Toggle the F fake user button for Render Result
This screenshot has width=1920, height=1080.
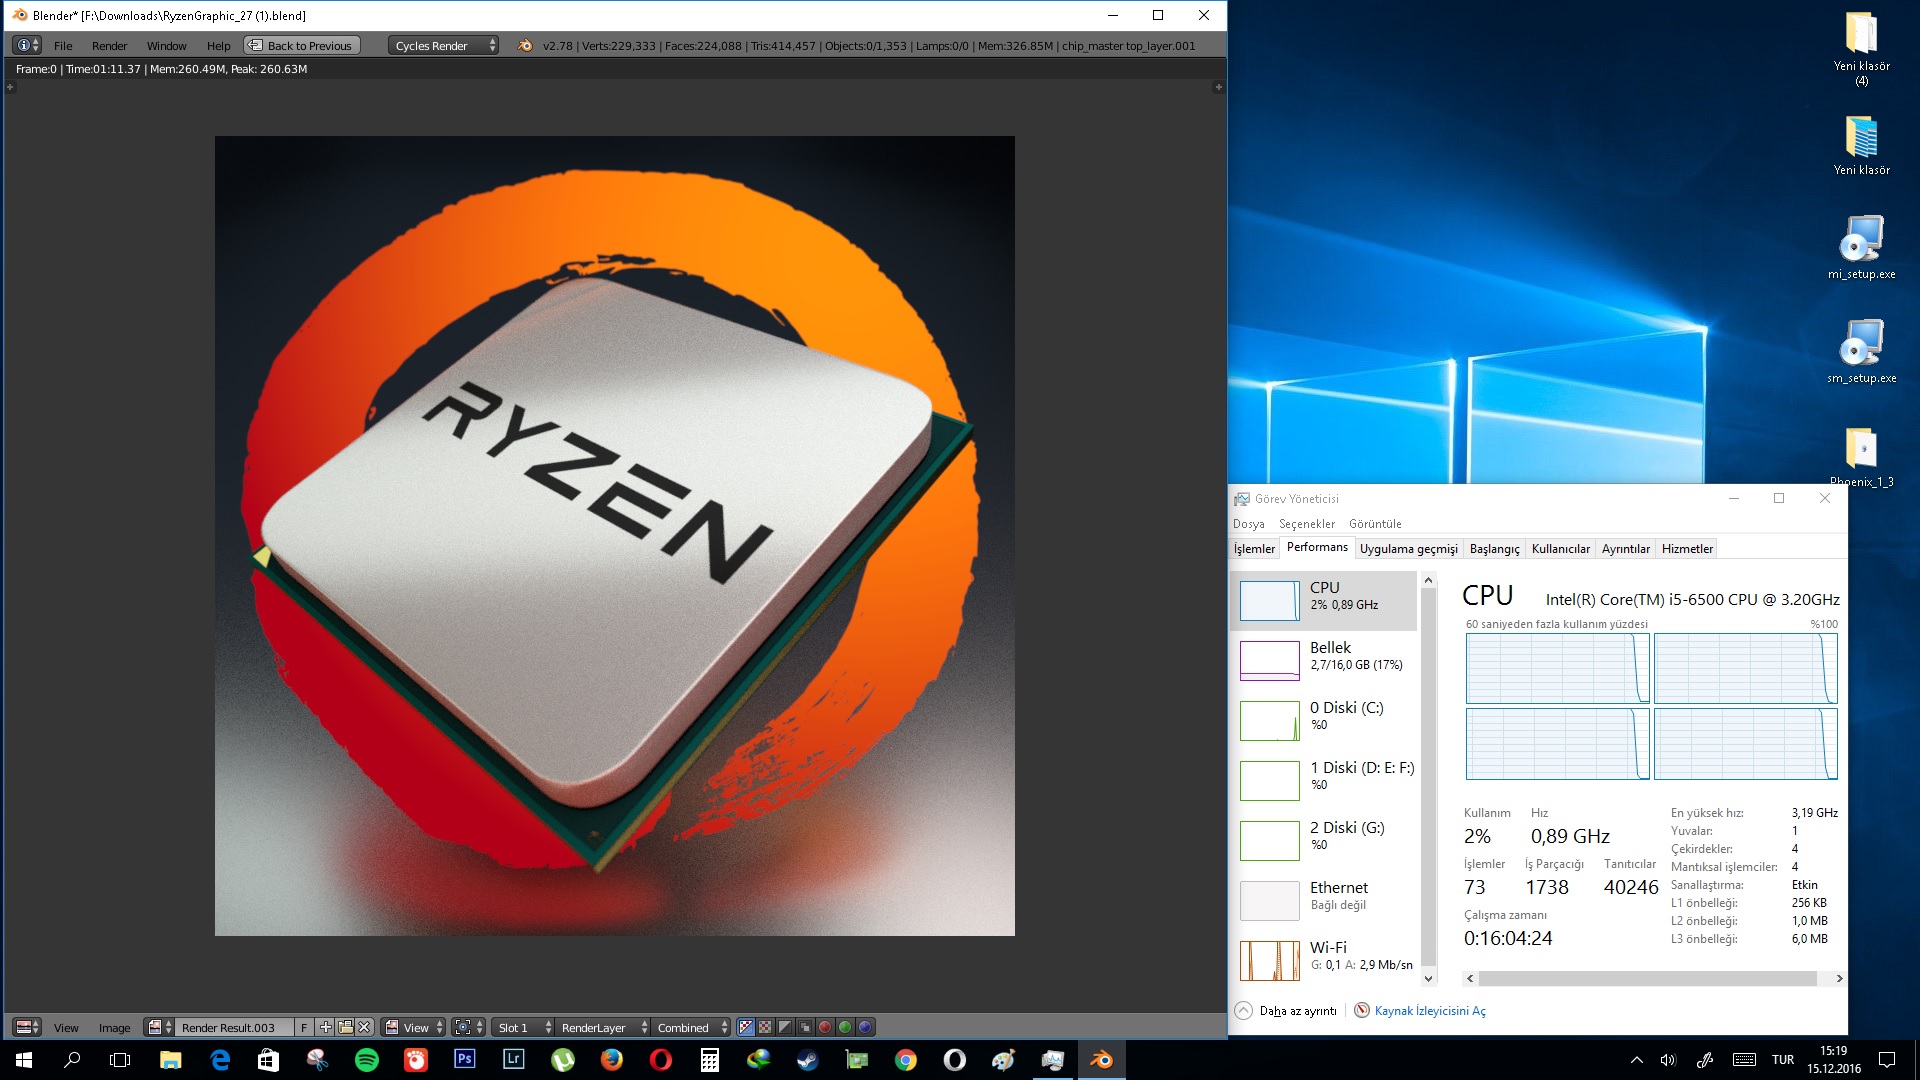304,1027
